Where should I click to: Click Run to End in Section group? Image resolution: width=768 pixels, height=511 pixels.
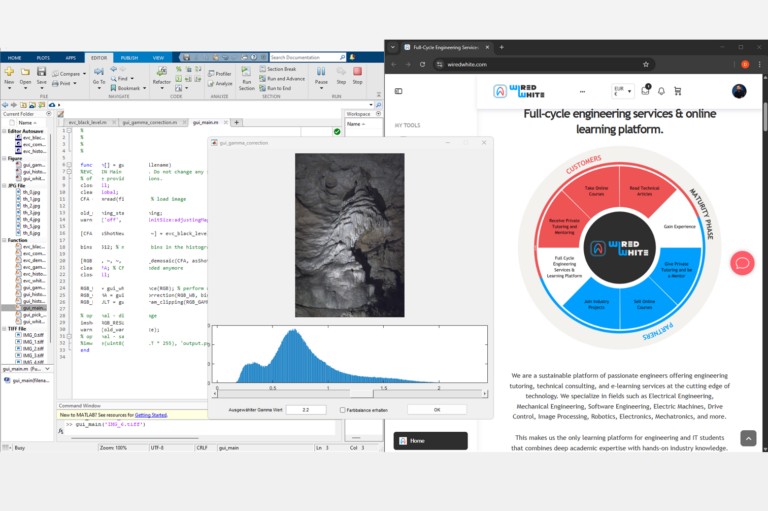tap(275, 88)
